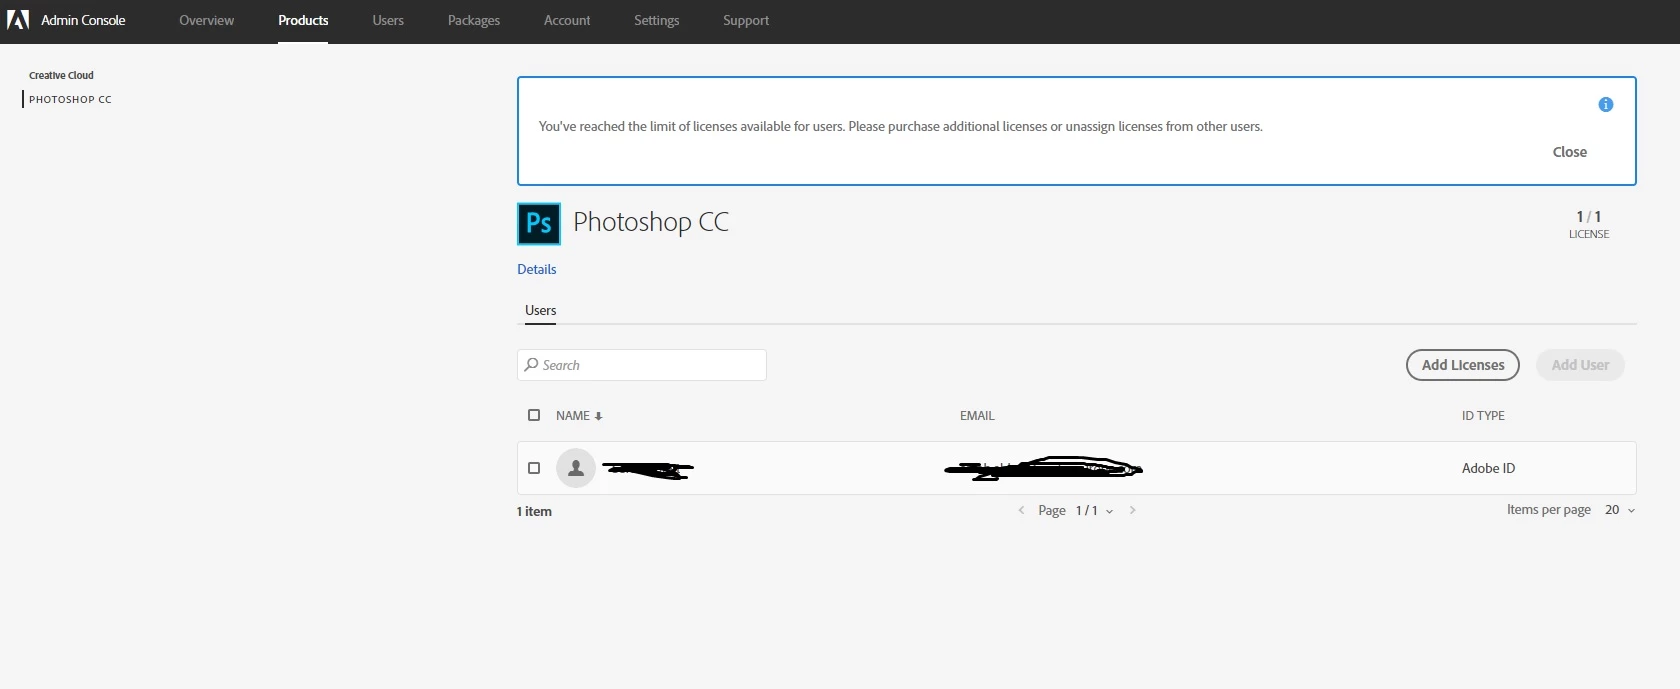Open the Details link
Viewport: 1680px width, 689px height.
(537, 270)
